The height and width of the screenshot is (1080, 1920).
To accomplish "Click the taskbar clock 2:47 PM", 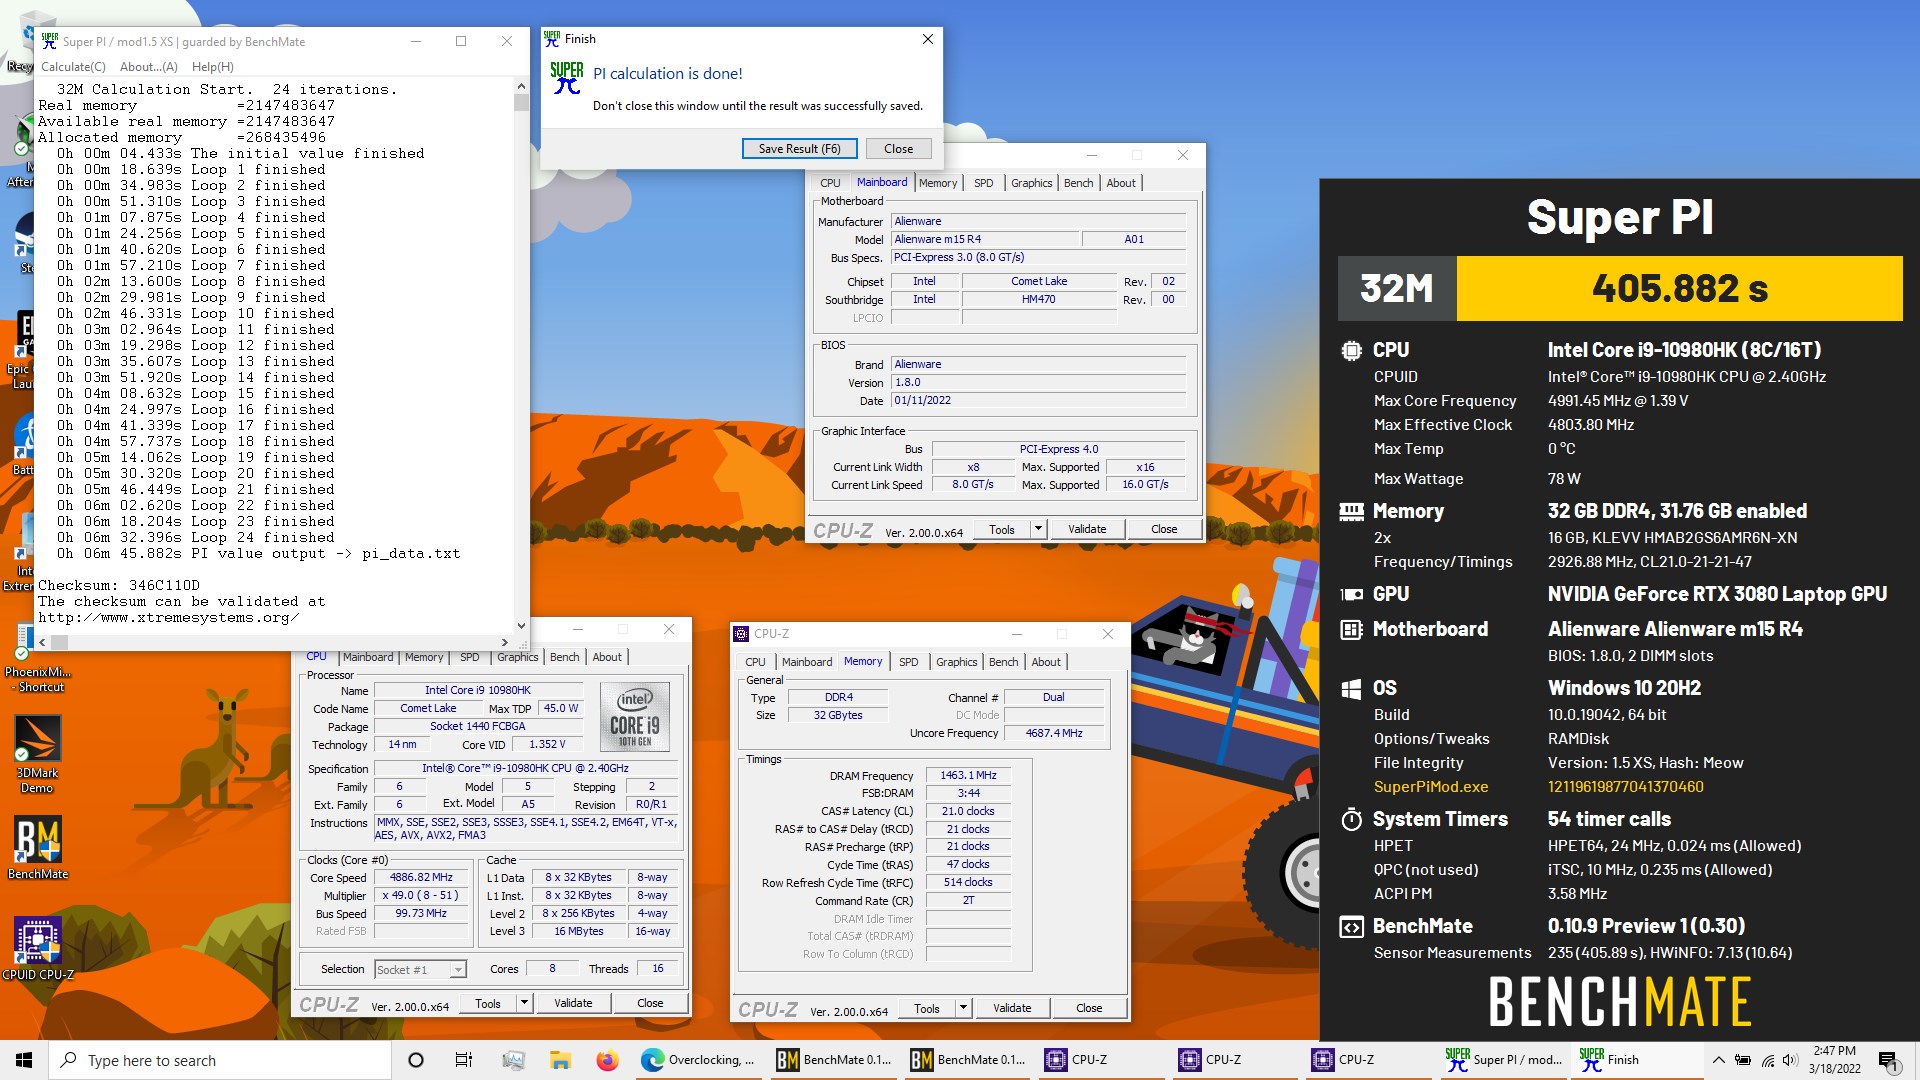I will (x=1834, y=1051).
